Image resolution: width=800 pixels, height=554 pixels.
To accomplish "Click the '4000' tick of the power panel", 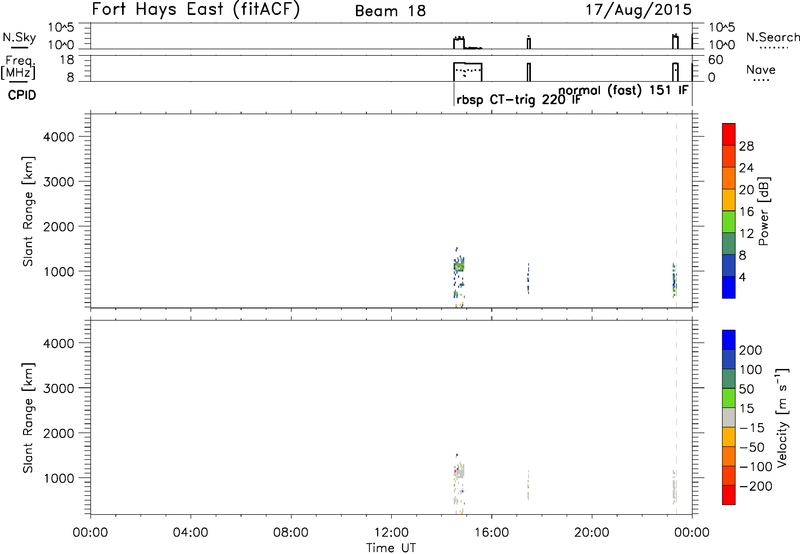I will pos(59,137).
